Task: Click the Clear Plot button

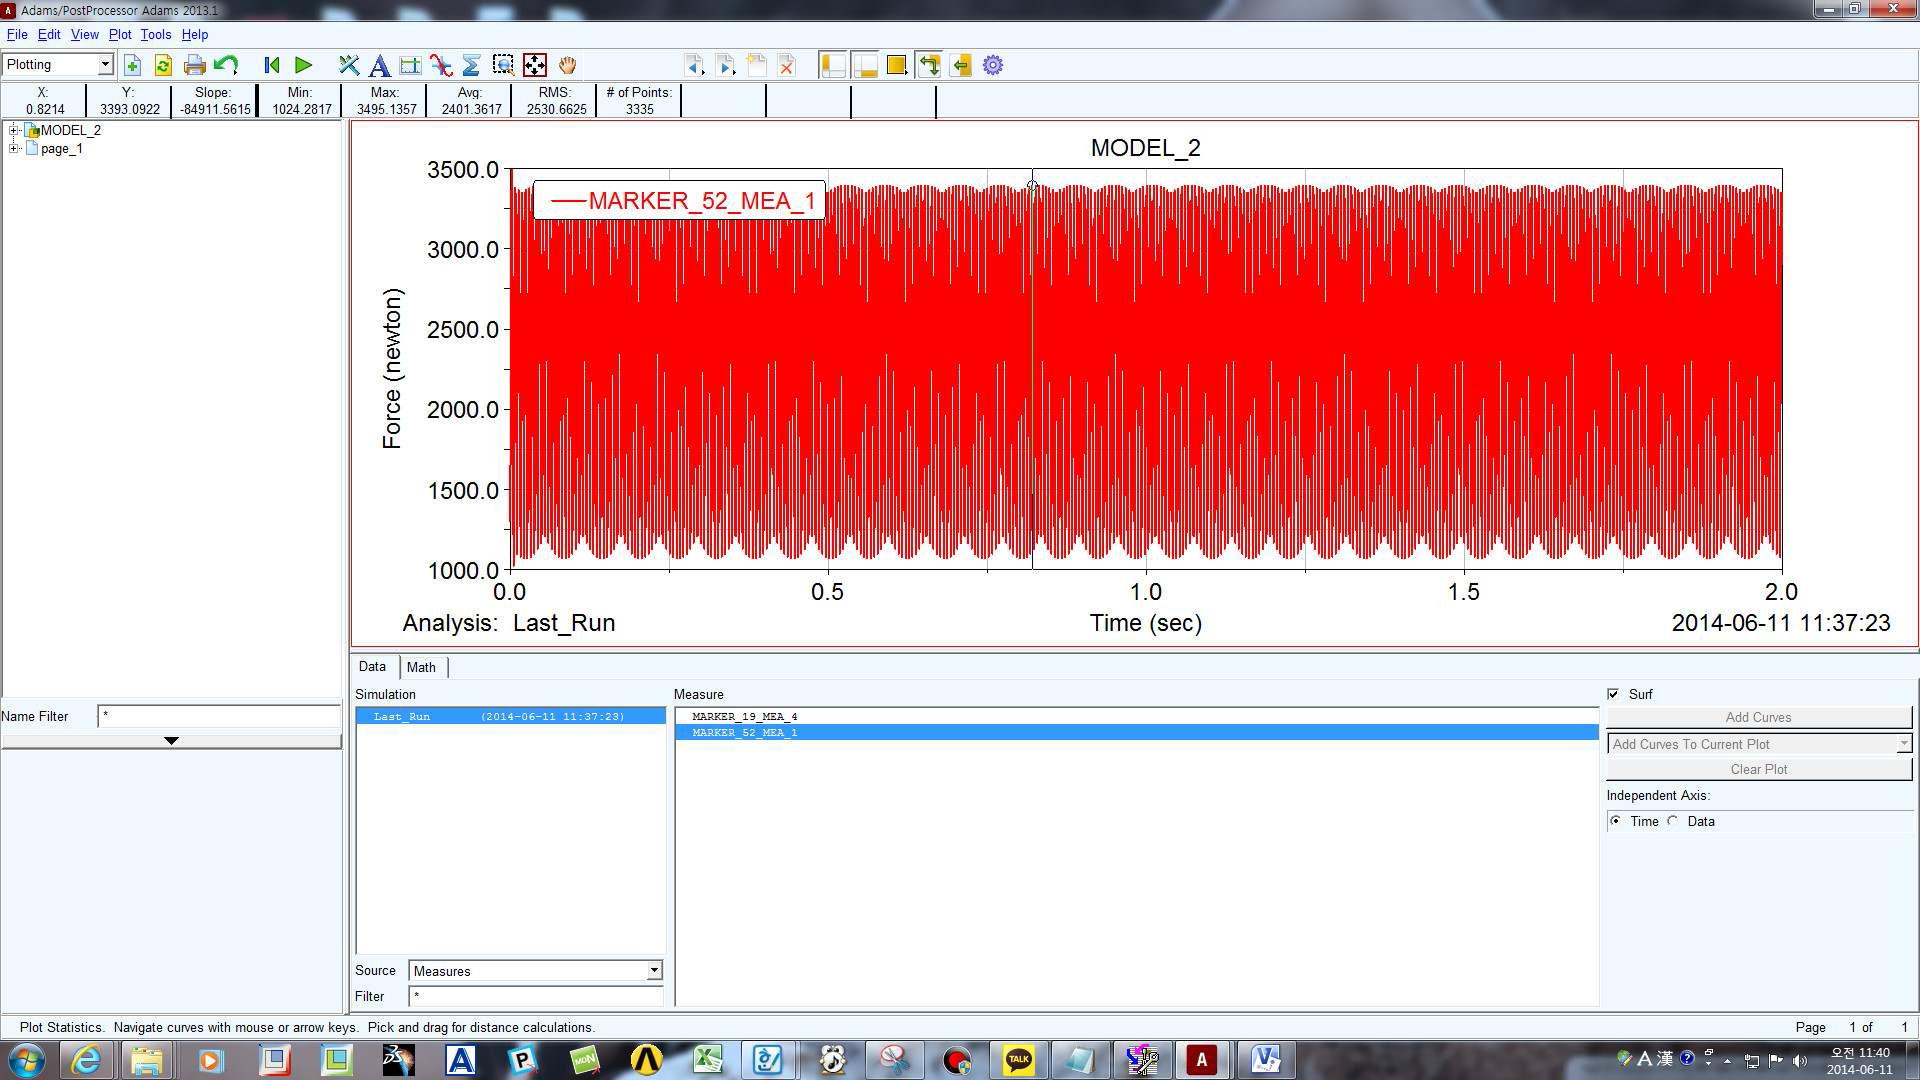Action: coord(1759,769)
